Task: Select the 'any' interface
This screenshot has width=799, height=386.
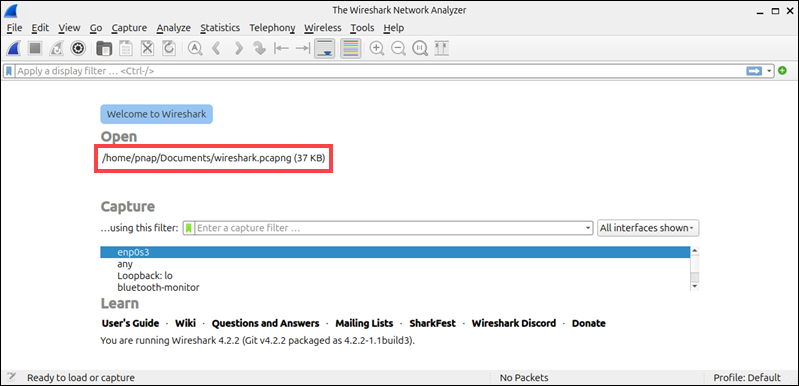Action: 395,264
